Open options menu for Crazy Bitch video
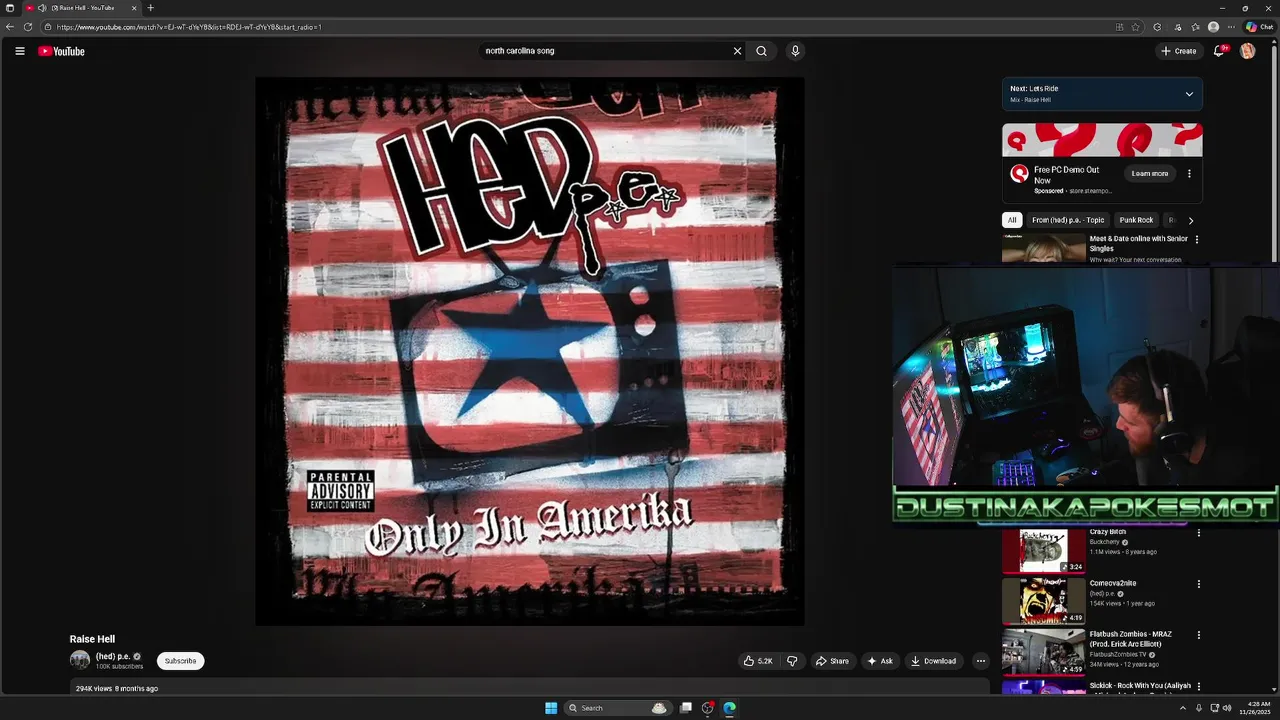 [1198, 533]
